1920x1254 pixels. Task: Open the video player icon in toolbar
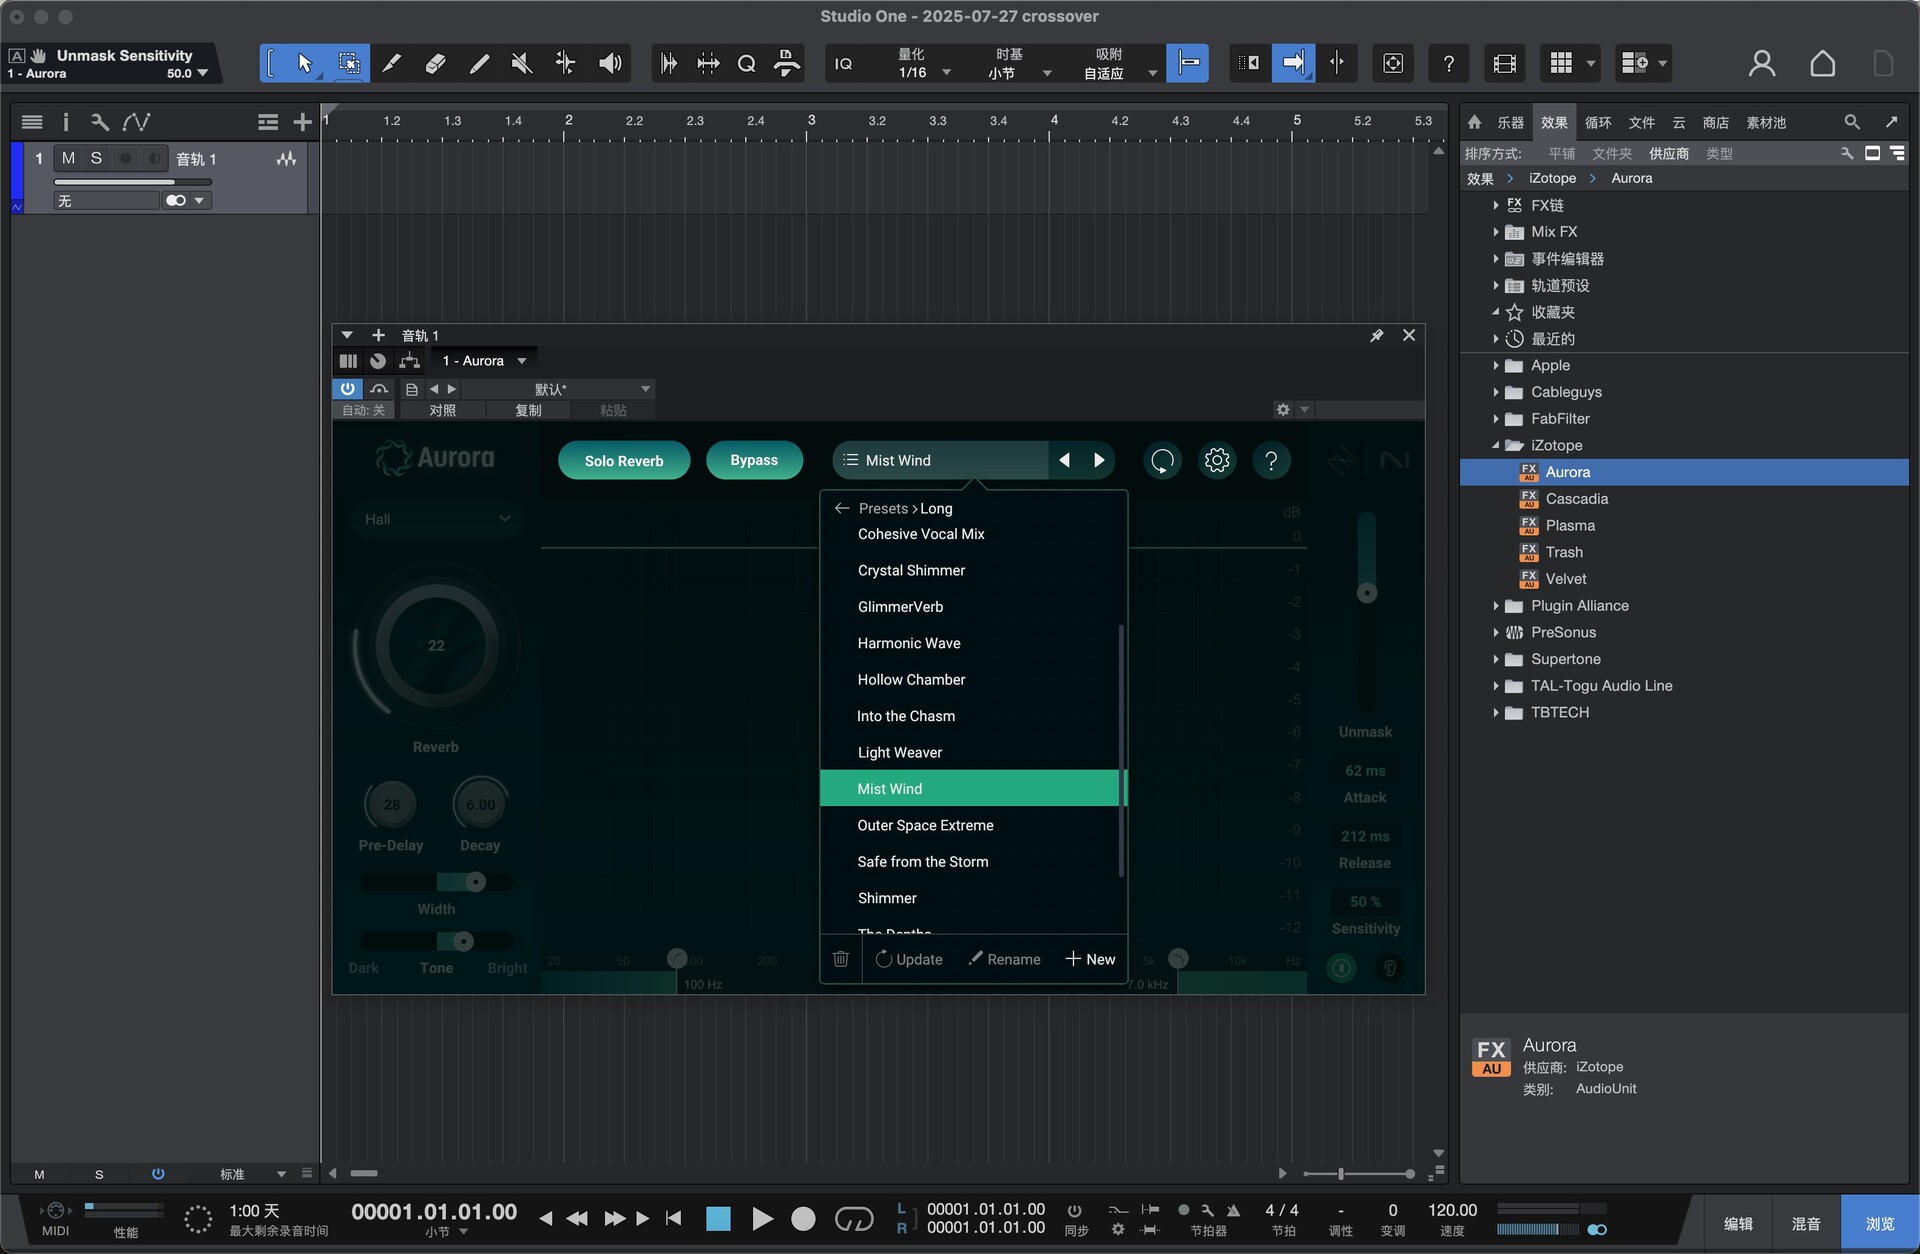(1504, 64)
